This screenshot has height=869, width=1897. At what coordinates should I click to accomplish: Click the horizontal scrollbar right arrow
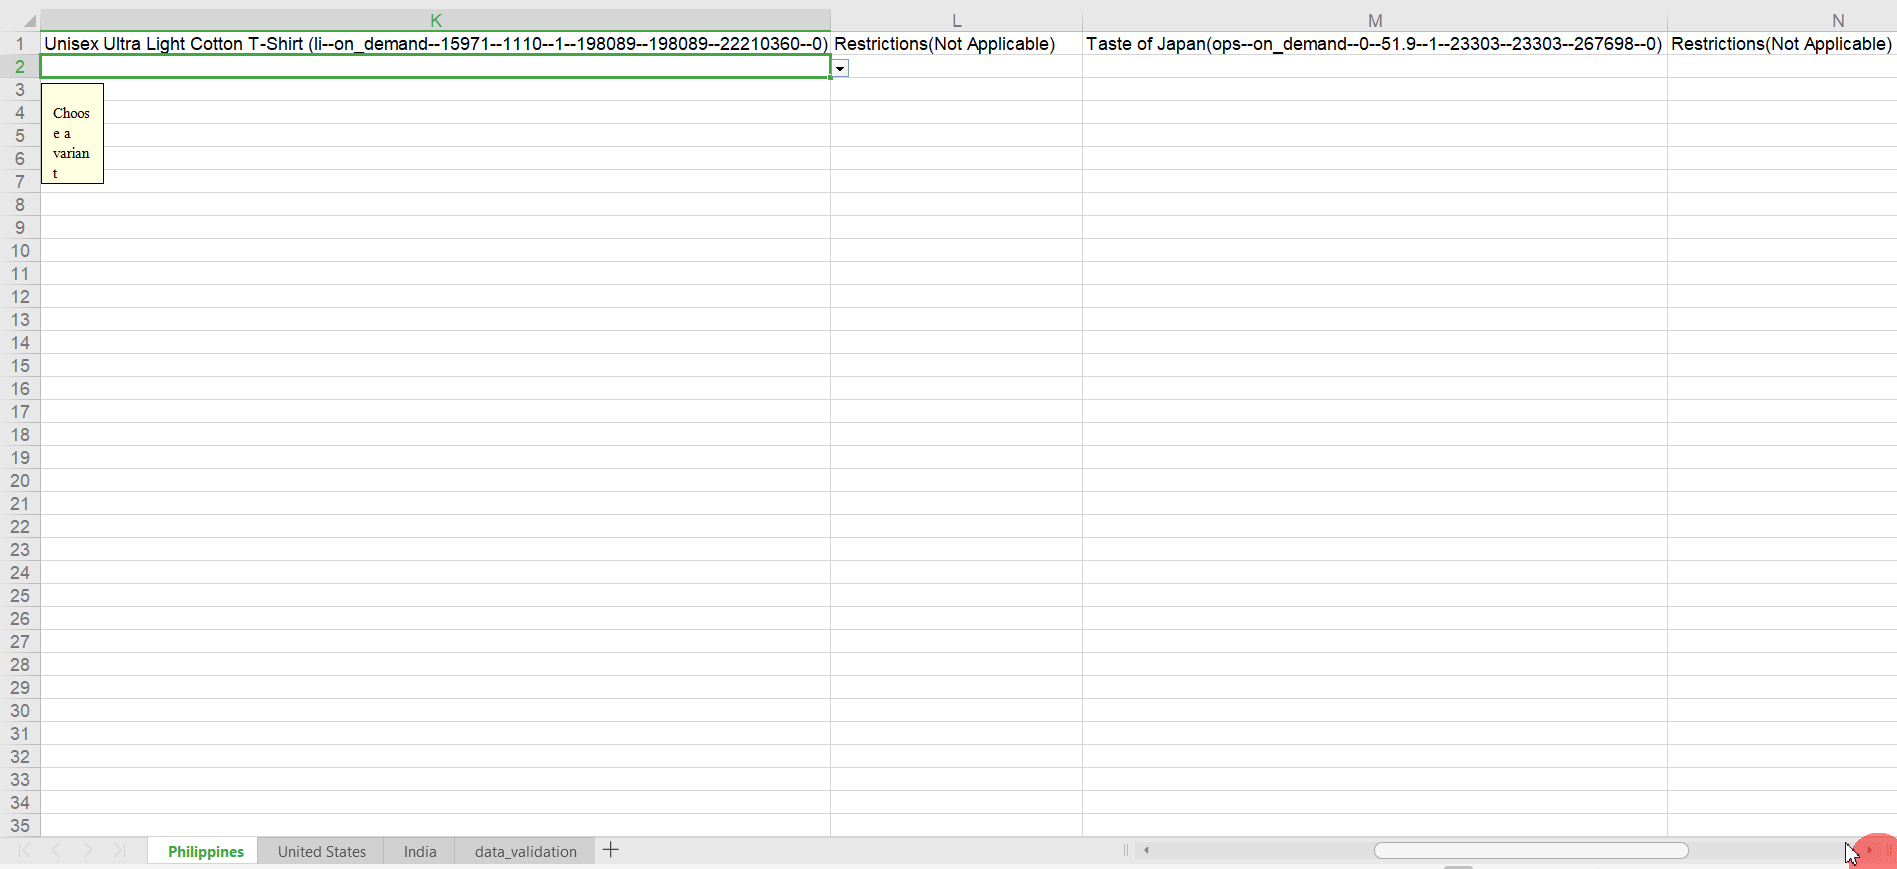1868,850
